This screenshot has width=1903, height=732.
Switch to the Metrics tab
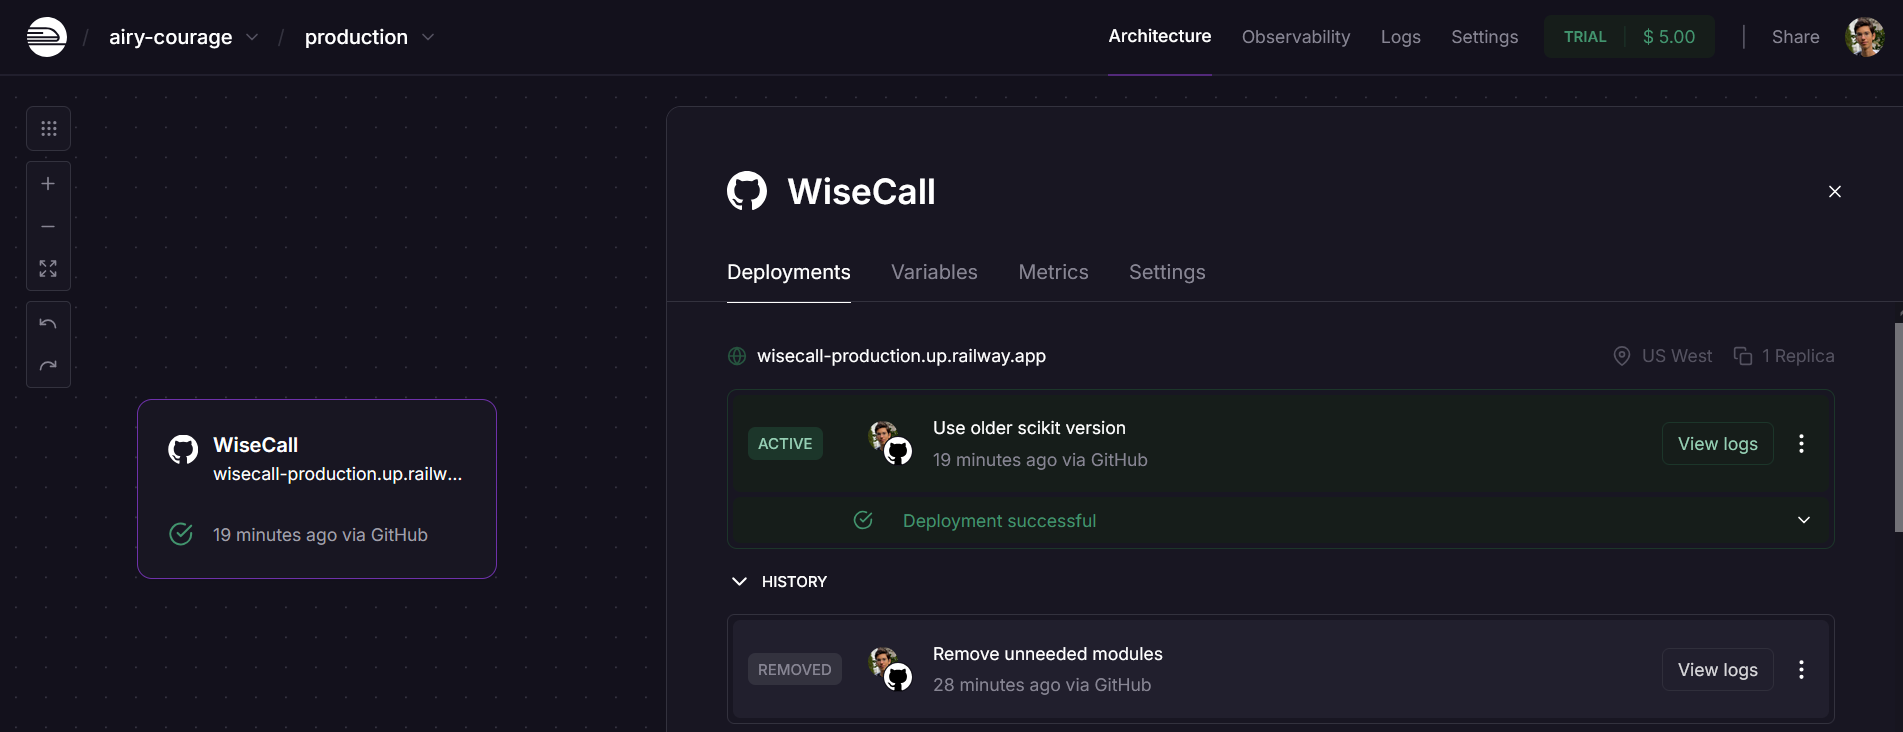(x=1053, y=272)
